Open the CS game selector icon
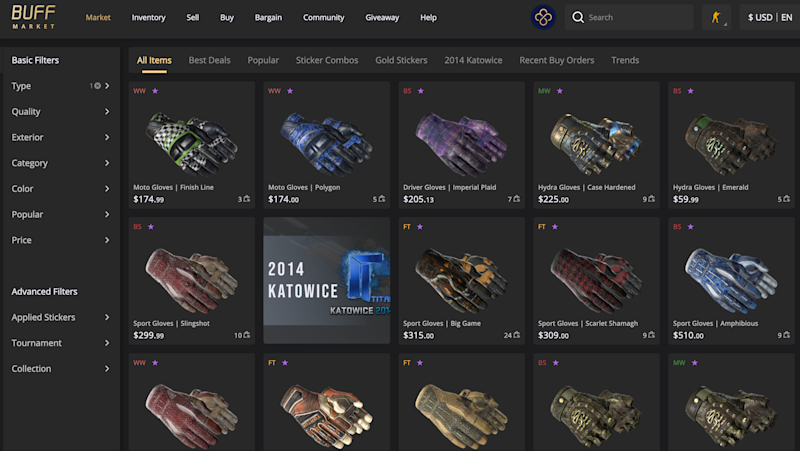Image resolution: width=800 pixels, height=451 pixels. [x=716, y=17]
